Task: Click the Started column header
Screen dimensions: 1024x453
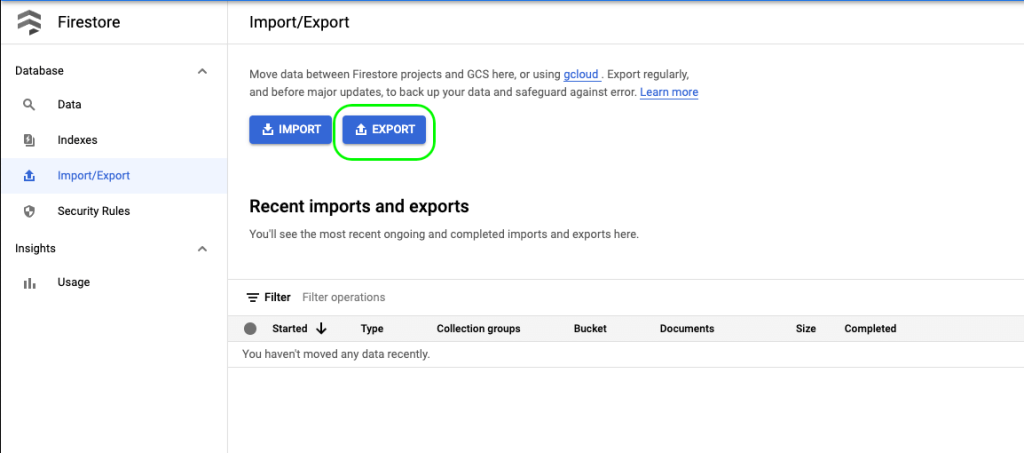Action: coord(289,328)
